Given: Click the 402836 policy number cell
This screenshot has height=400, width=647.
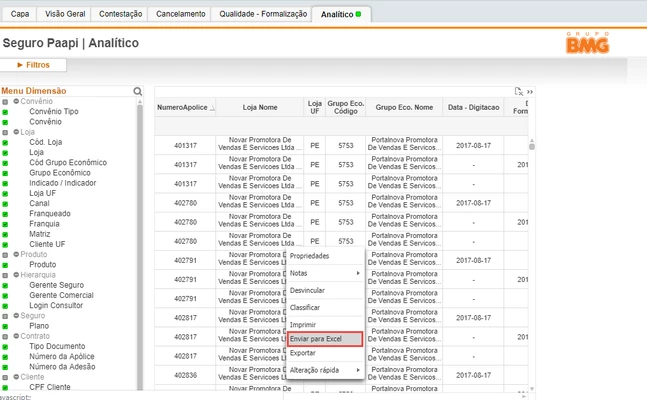Looking at the screenshot, I should click(x=185, y=375).
